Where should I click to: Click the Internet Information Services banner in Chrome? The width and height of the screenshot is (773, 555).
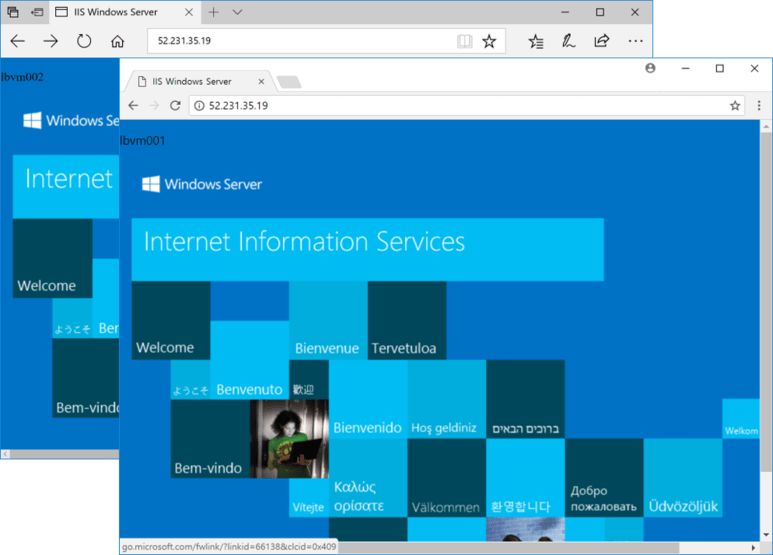tap(367, 248)
